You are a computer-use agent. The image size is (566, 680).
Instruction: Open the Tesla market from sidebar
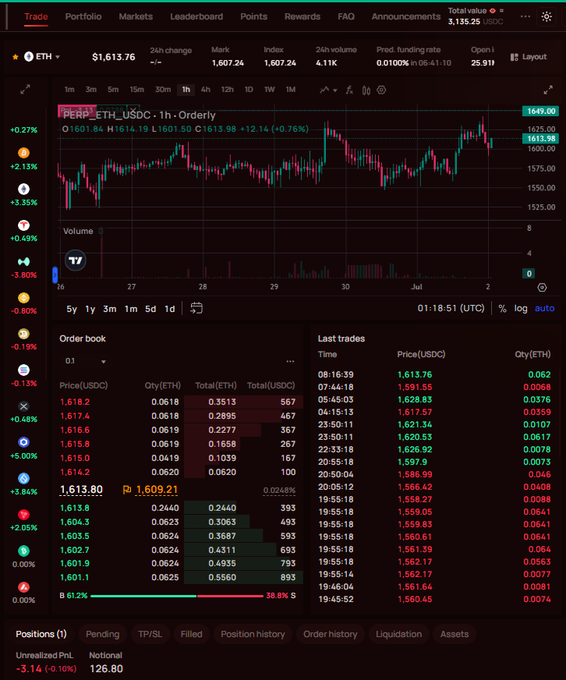23,225
